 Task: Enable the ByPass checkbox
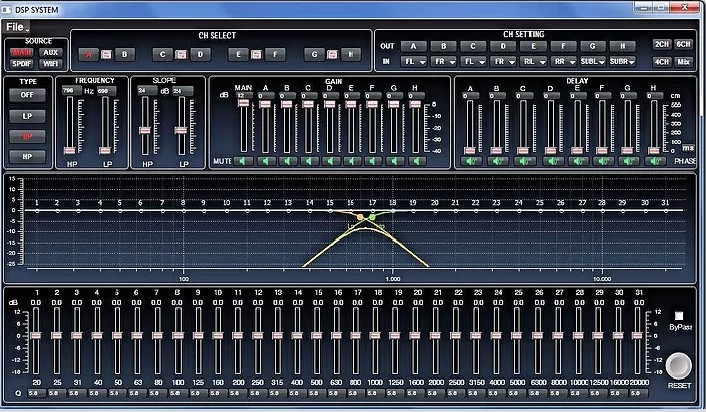(679, 314)
